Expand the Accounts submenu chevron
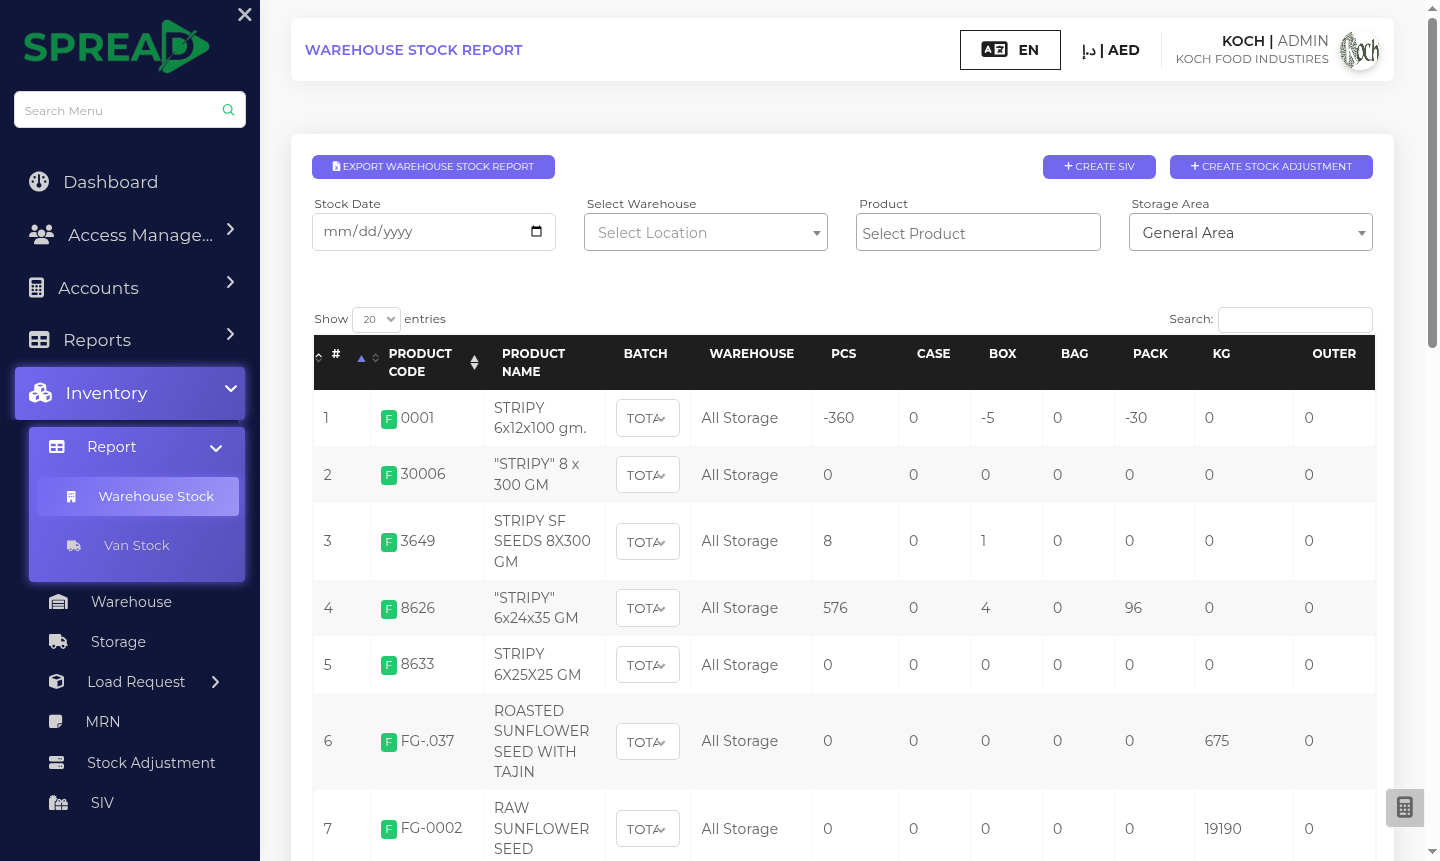1440x861 pixels. point(231,282)
